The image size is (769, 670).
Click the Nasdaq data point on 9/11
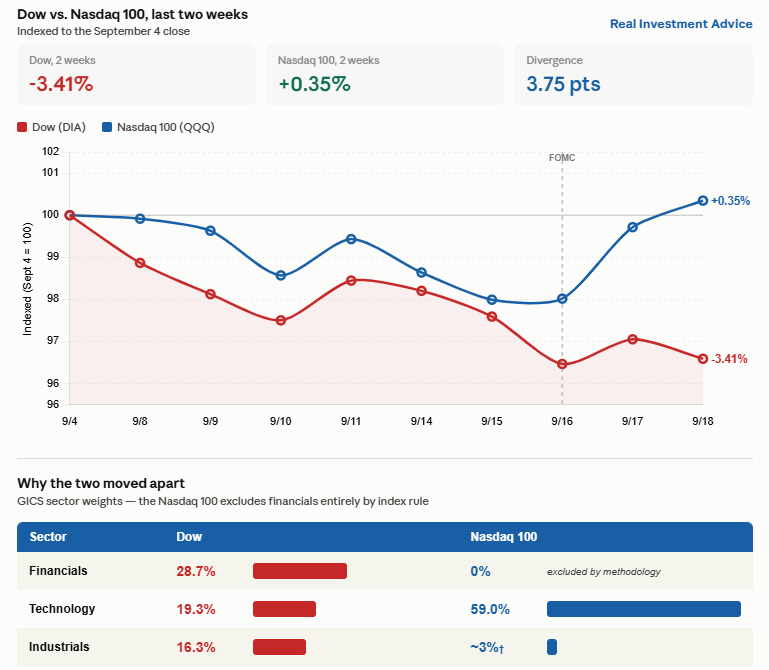click(351, 239)
